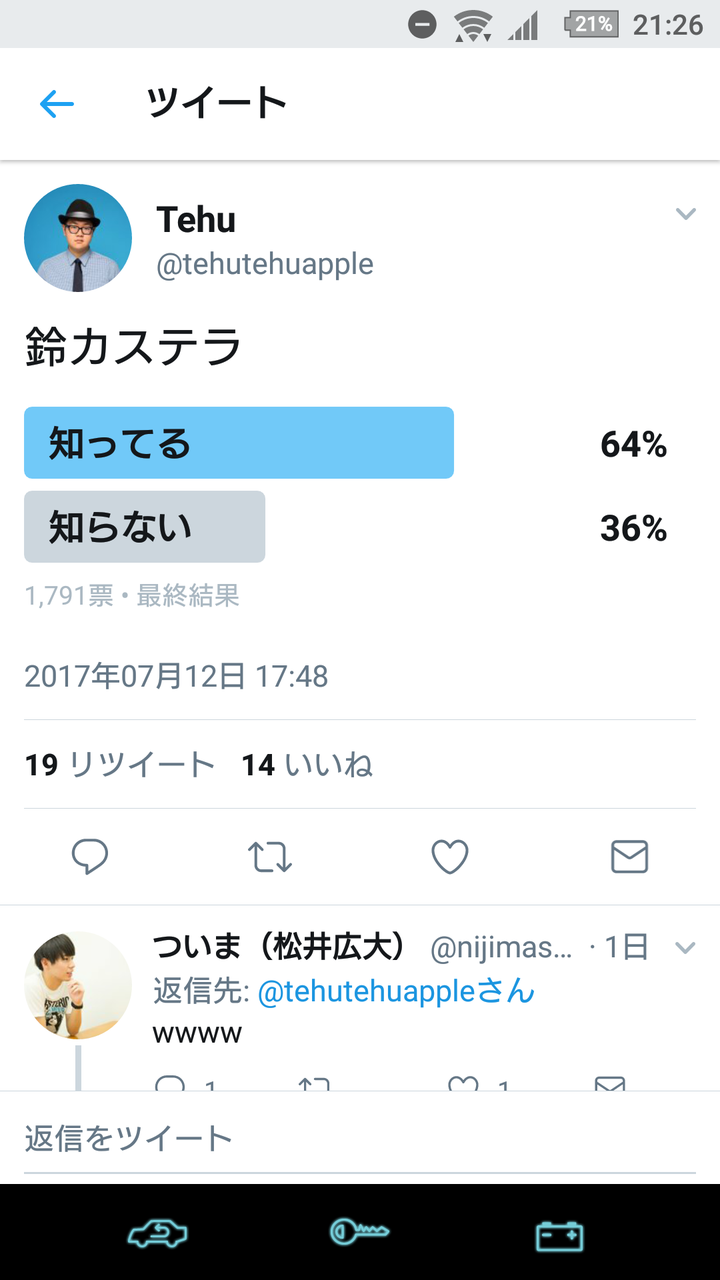720x1280 pixels.
Task: Open the dropdown menu on Tehu's tweet
Action: (685, 213)
